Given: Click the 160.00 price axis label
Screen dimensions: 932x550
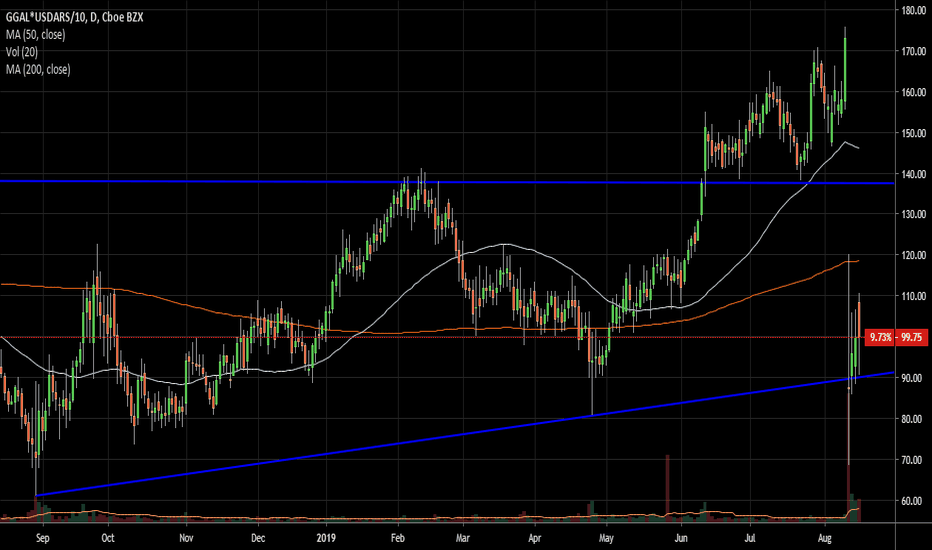Looking at the screenshot, I should 914,92.
